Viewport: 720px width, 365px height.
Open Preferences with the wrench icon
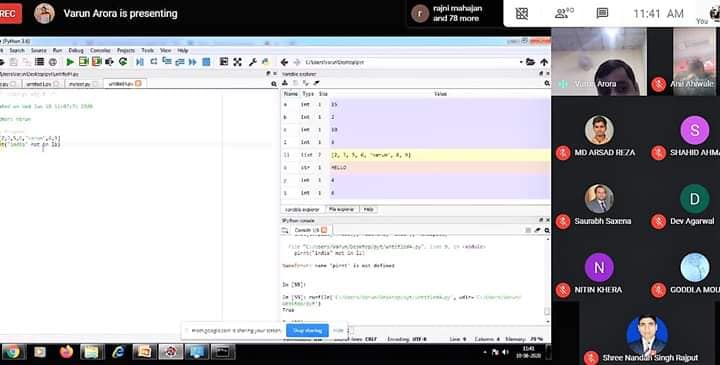click(253, 62)
